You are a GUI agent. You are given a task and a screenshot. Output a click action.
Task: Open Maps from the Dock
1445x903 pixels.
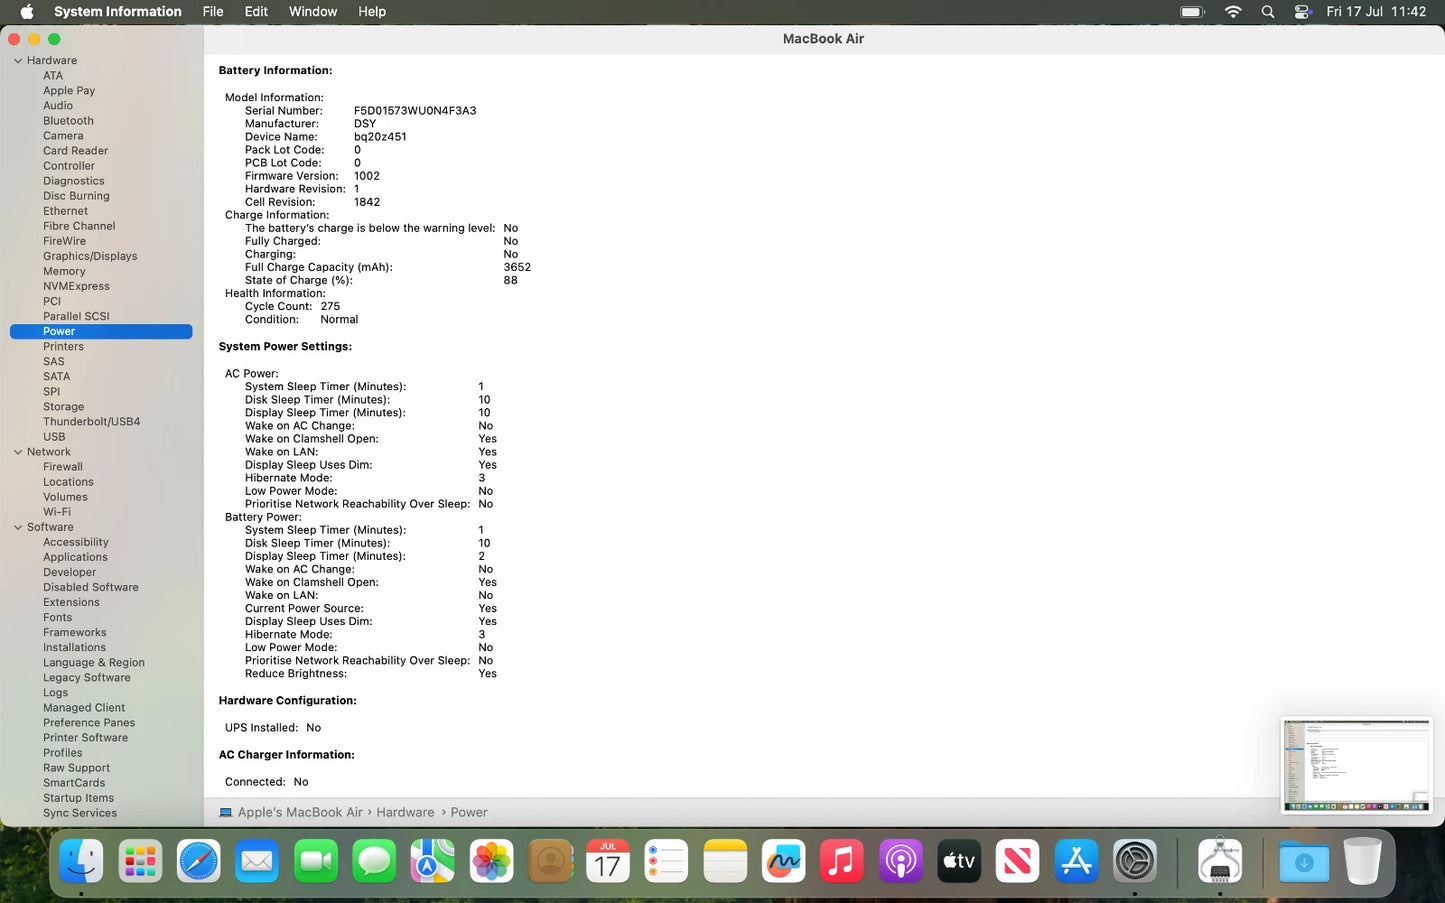[x=433, y=860]
